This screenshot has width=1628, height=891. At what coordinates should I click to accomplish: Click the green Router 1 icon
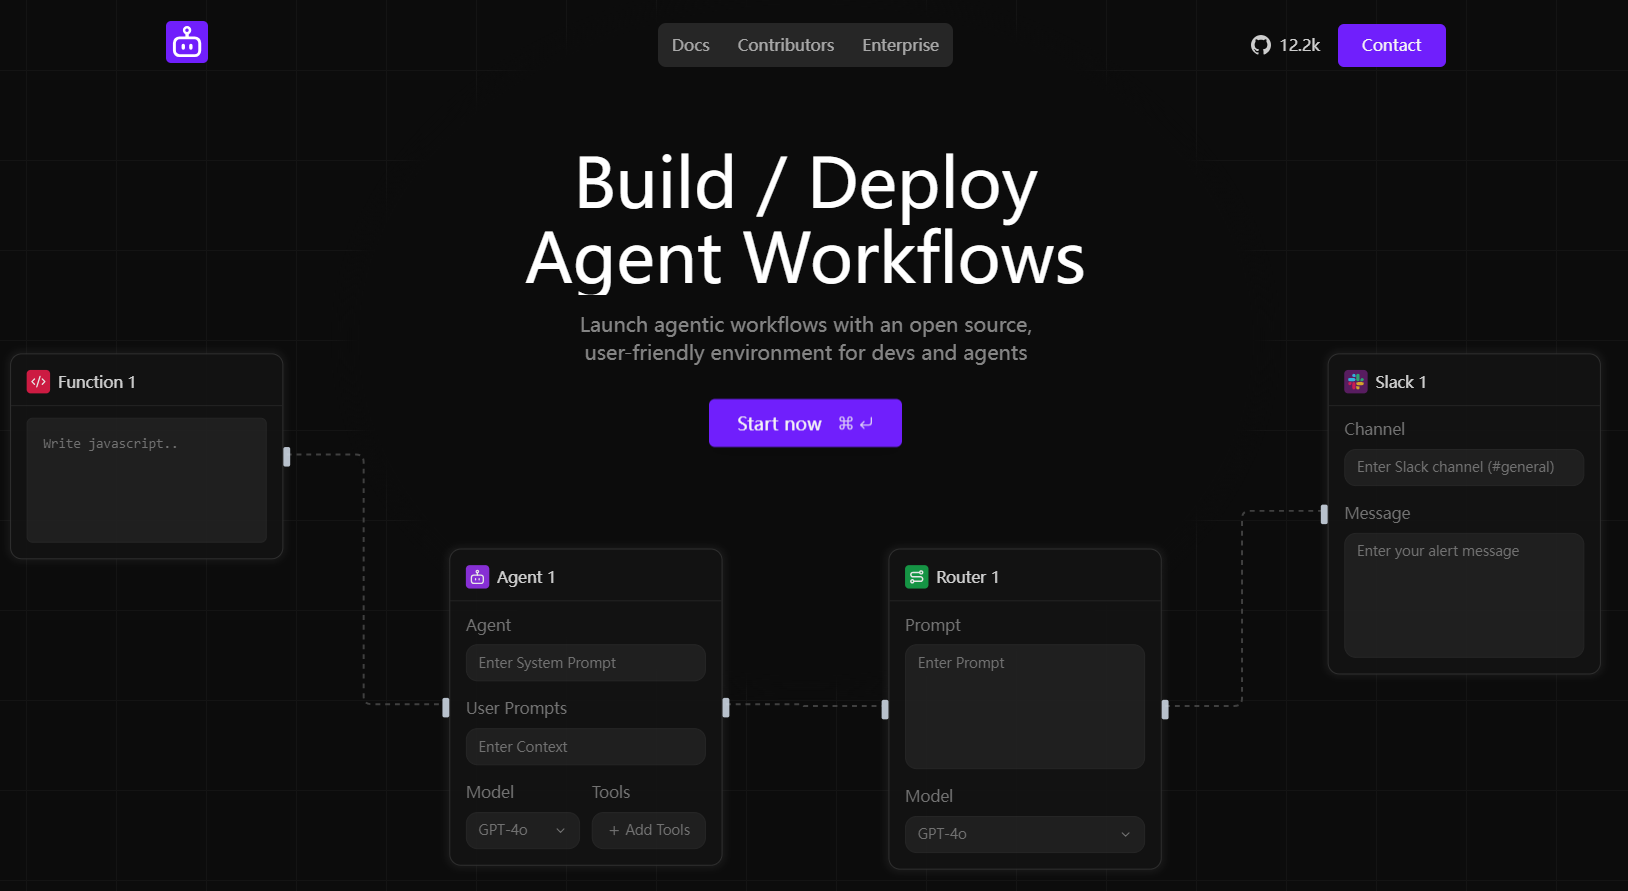point(916,577)
